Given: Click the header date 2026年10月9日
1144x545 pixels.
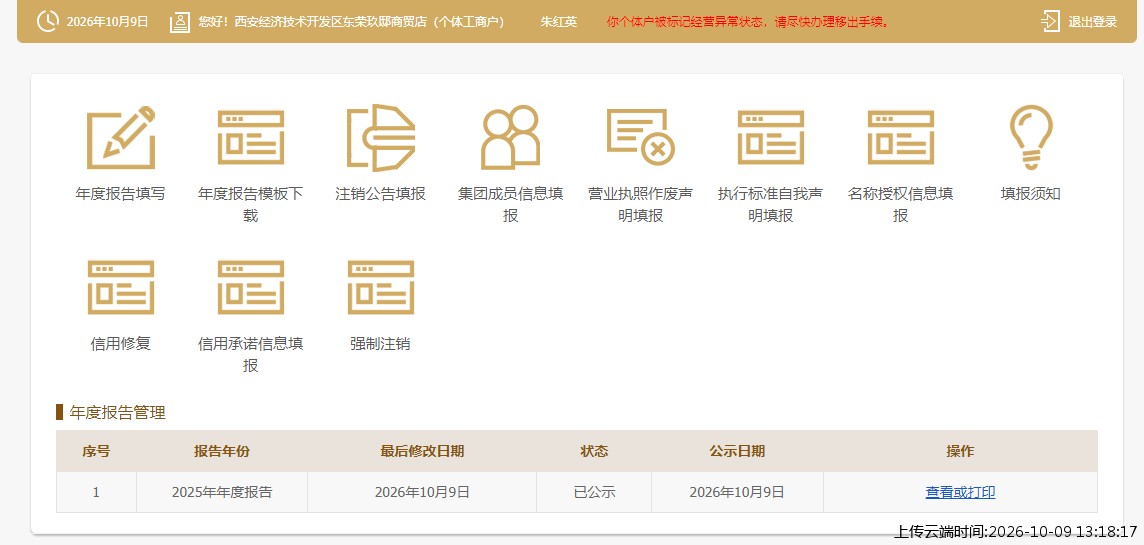Looking at the screenshot, I should [x=107, y=22].
